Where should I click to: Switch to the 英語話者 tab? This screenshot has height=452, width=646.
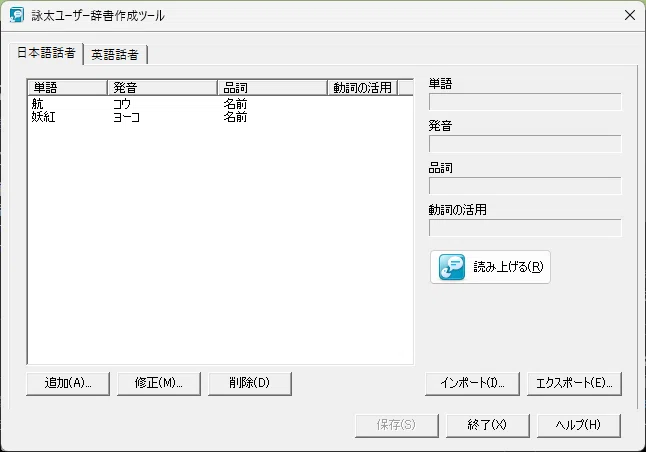click(x=115, y=55)
